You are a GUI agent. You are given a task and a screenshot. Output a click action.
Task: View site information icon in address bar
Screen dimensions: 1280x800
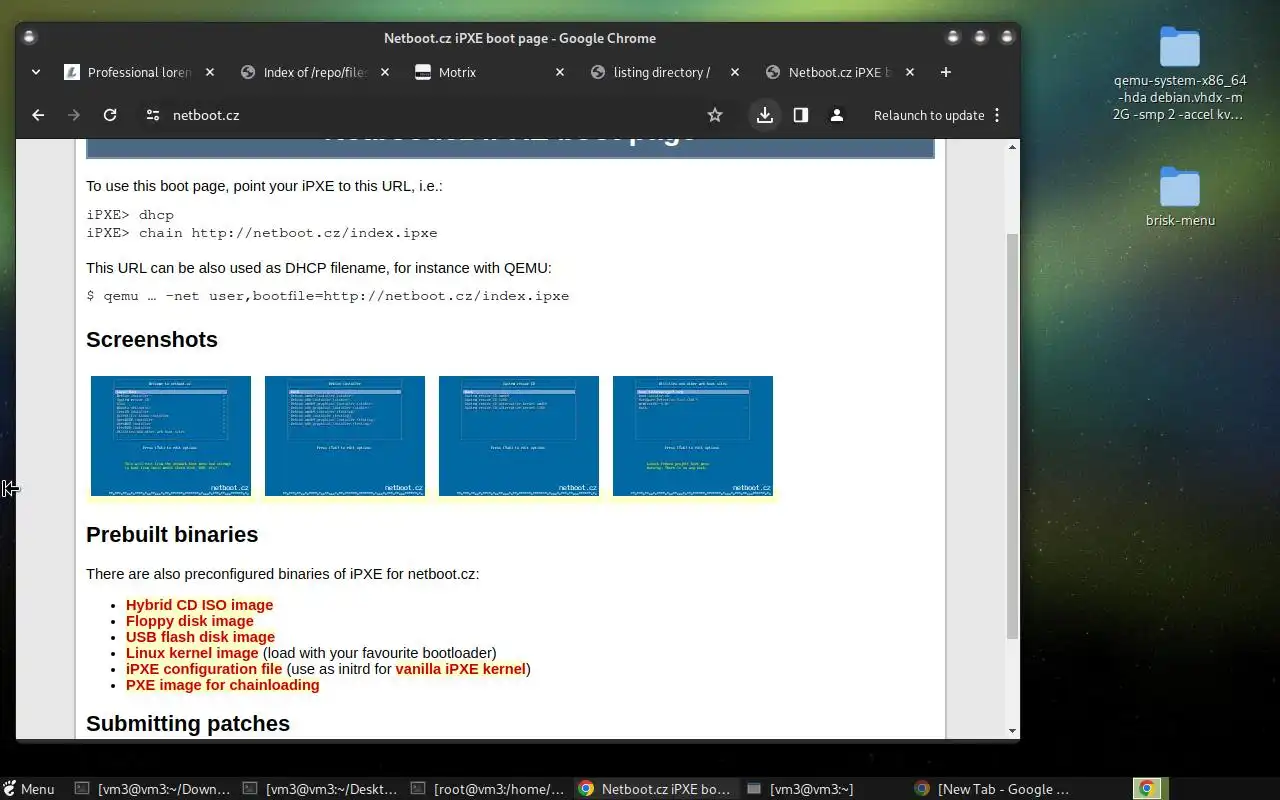(x=152, y=115)
